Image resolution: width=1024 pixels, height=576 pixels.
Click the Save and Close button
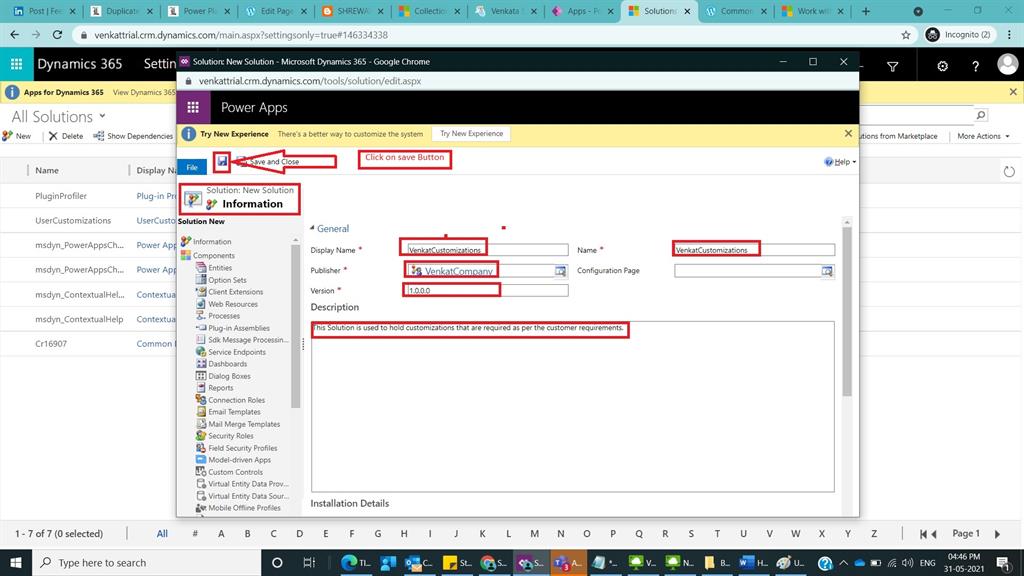pos(272,160)
